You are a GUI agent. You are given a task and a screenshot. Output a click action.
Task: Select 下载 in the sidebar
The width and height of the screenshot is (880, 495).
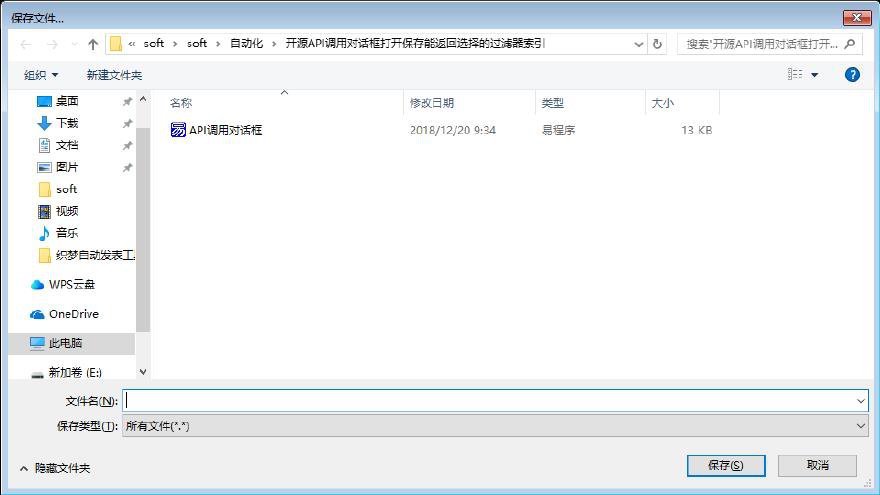[67, 123]
